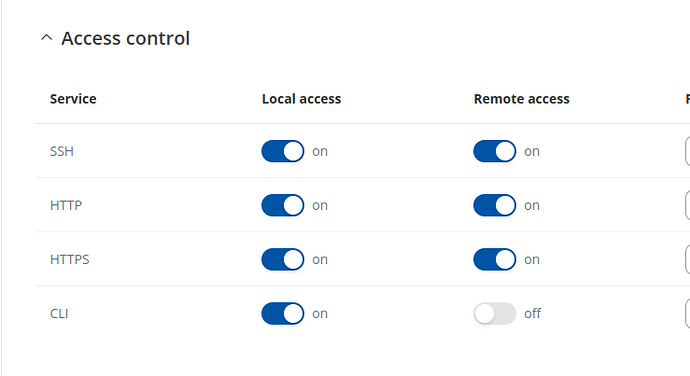
Task: Turn off HTTP remote access toggle
Action: click(x=495, y=205)
